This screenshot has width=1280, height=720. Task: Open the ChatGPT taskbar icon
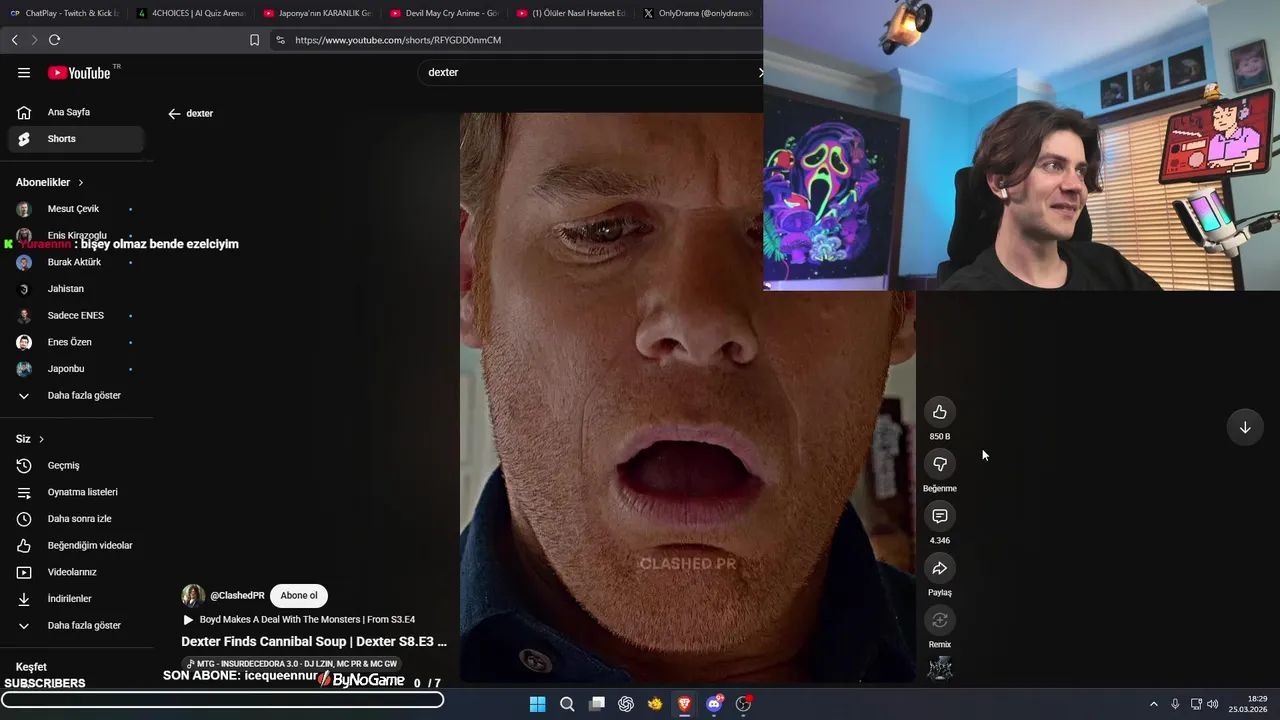coord(626,704)
